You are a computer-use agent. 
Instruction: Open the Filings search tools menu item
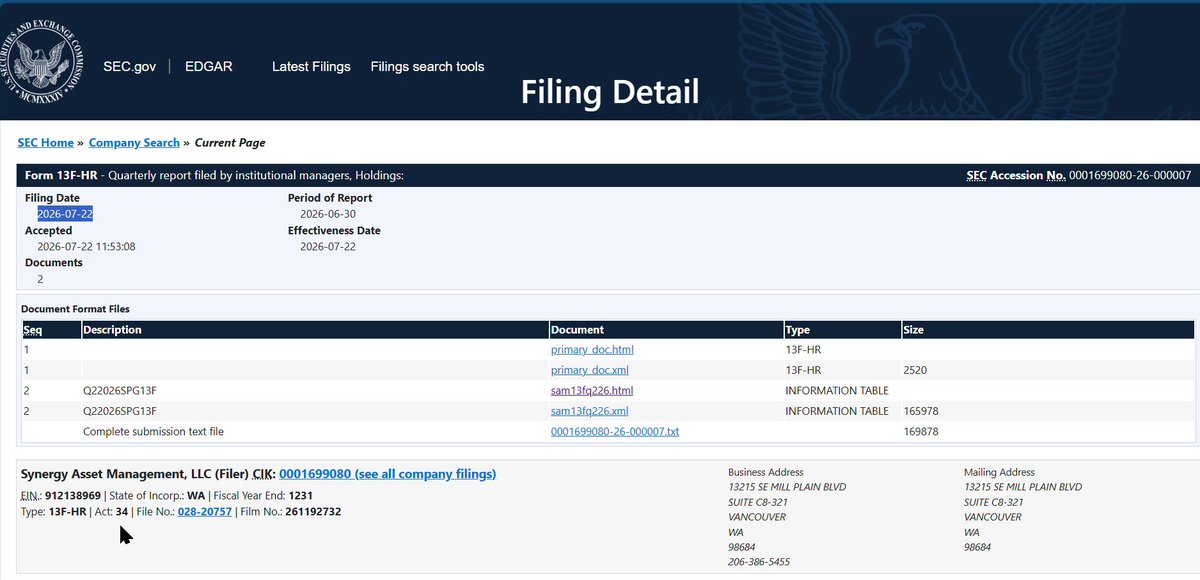click(427, 67)
